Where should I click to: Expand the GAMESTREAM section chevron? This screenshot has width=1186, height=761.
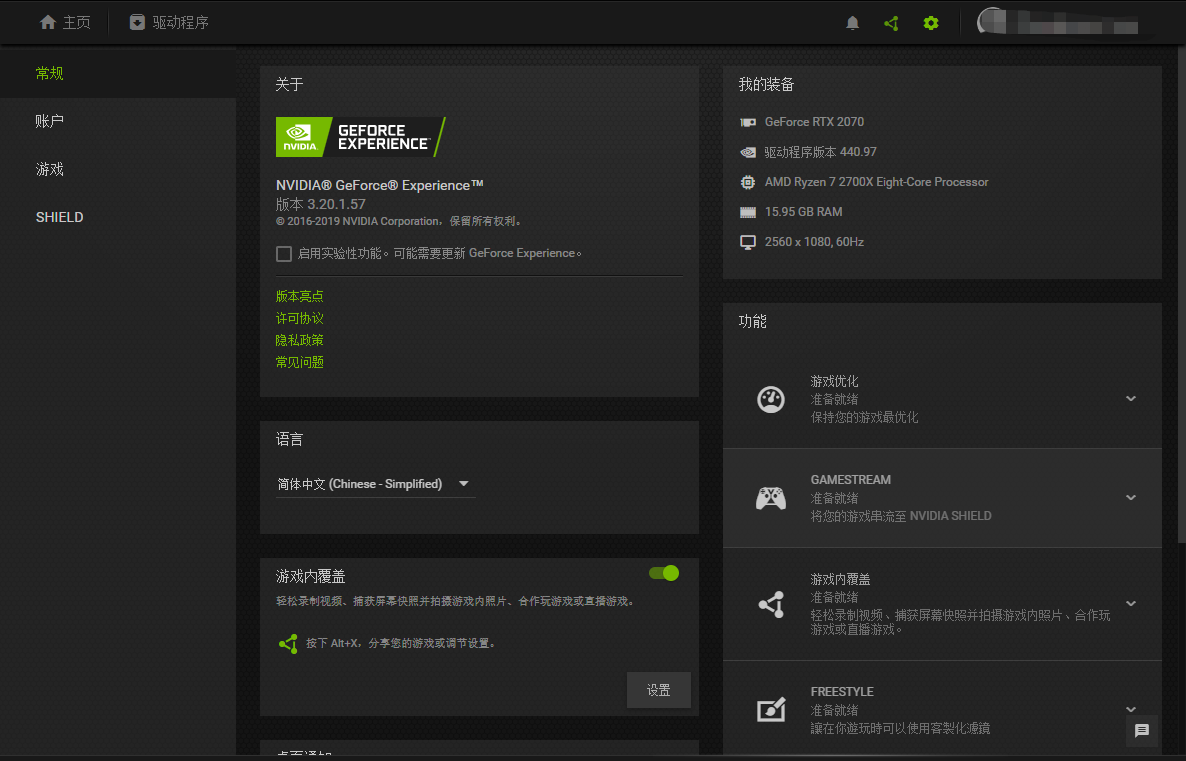tap(1130, 497)
